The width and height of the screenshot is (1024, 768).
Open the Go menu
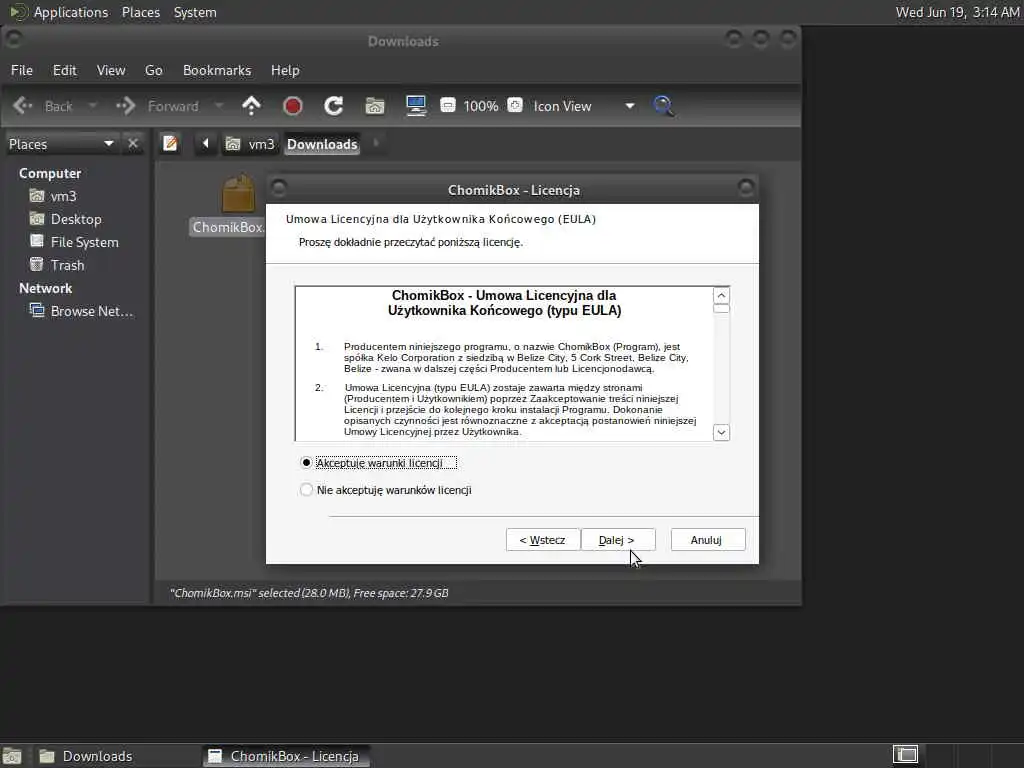153,70
